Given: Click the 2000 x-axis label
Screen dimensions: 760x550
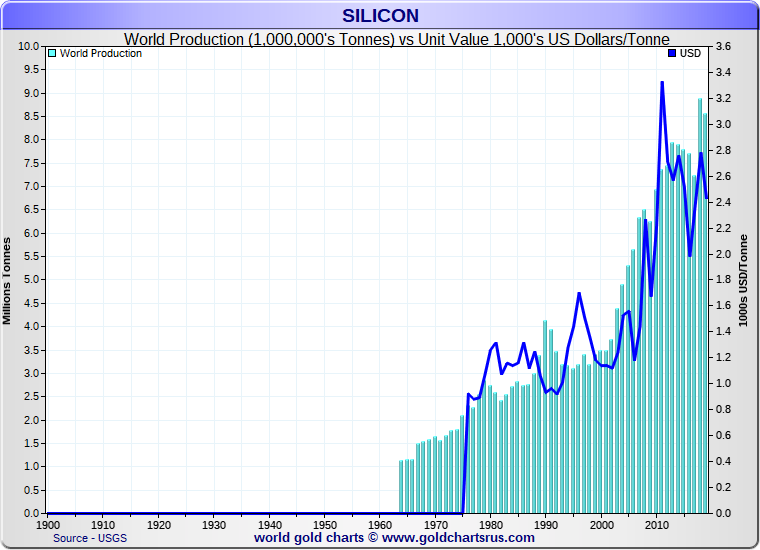Looking at the screenshot, I should (602, 525).
